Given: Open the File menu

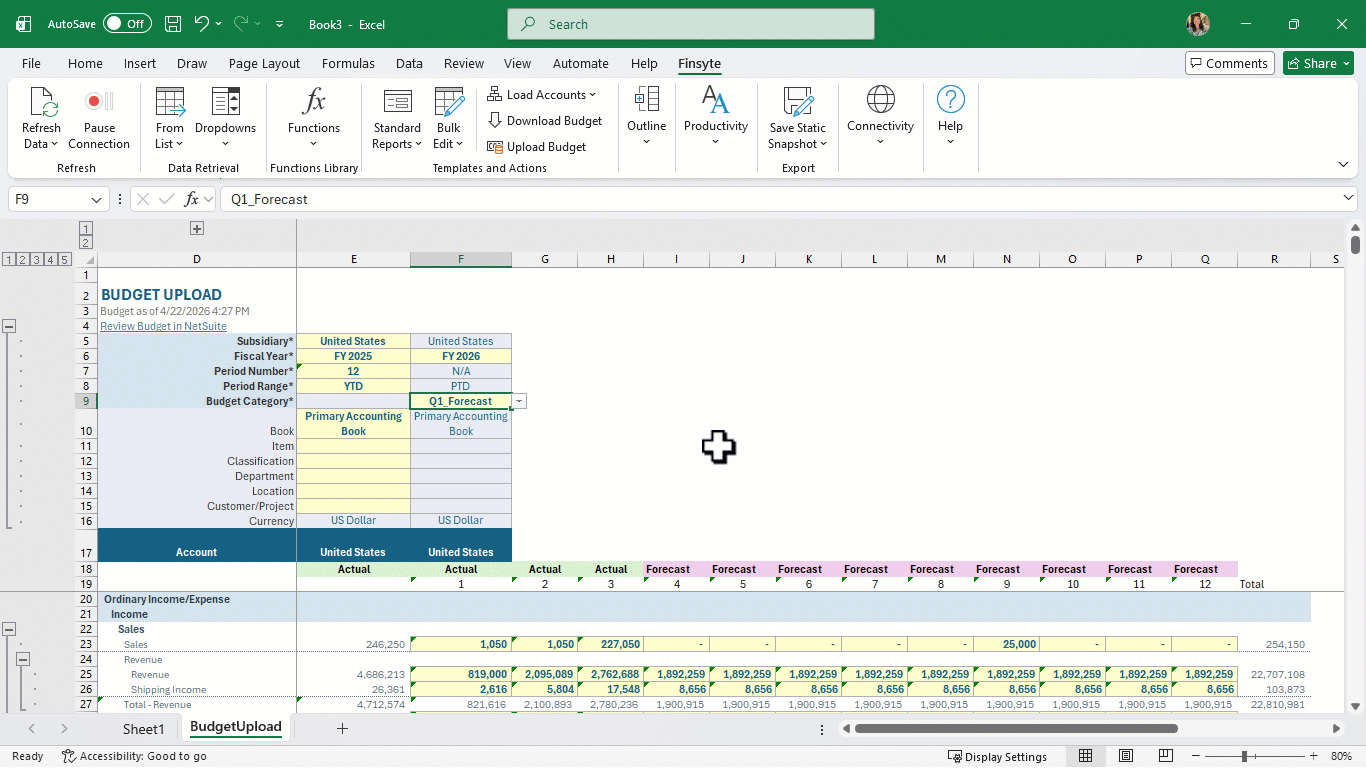Looking at the screenshot, I should click(31, 63).
